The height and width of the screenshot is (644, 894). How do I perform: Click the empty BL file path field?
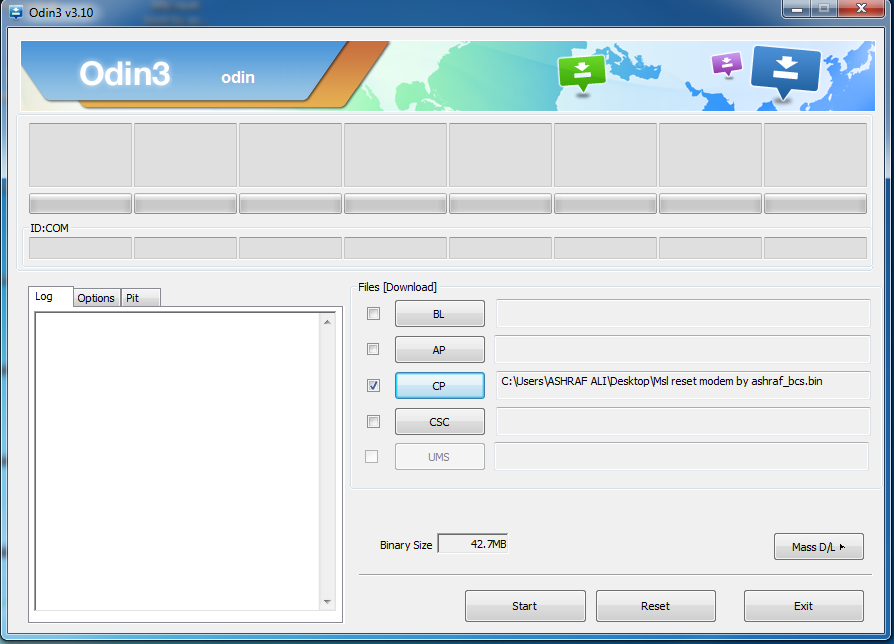tap(683, 313)
